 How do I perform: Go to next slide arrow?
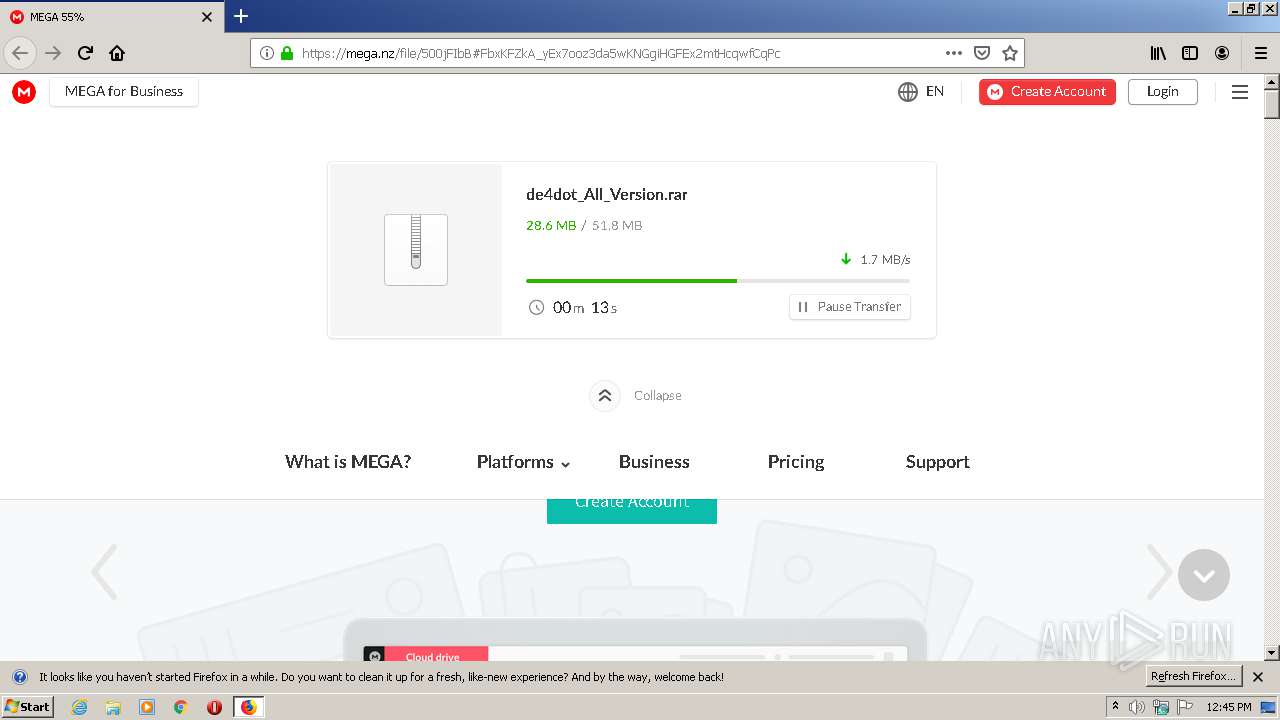(x=1159, y=572)
